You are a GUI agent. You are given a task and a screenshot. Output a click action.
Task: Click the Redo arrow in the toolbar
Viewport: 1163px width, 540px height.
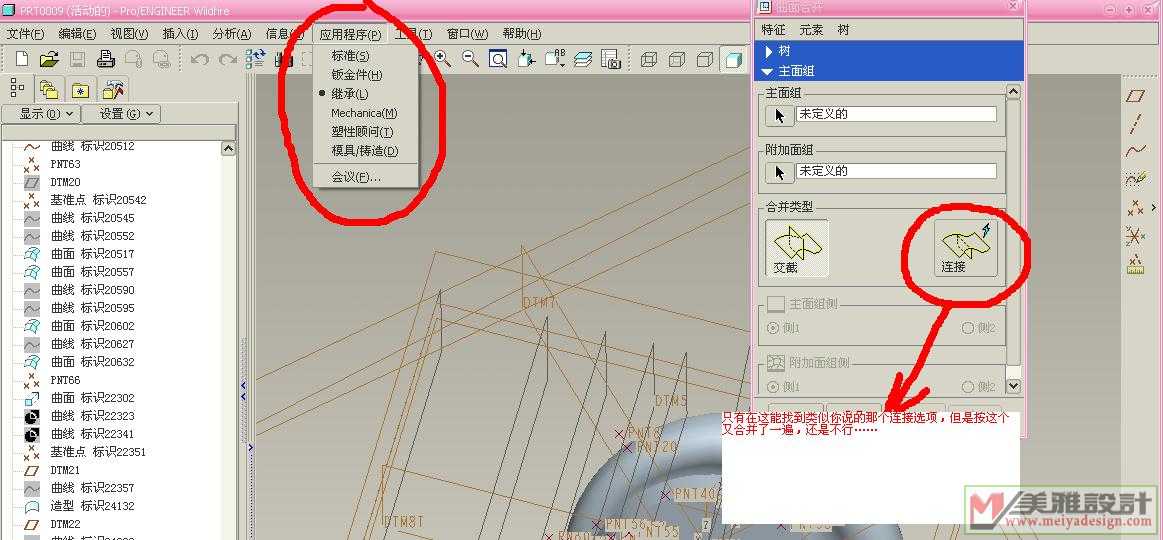[x=228, y=59]
